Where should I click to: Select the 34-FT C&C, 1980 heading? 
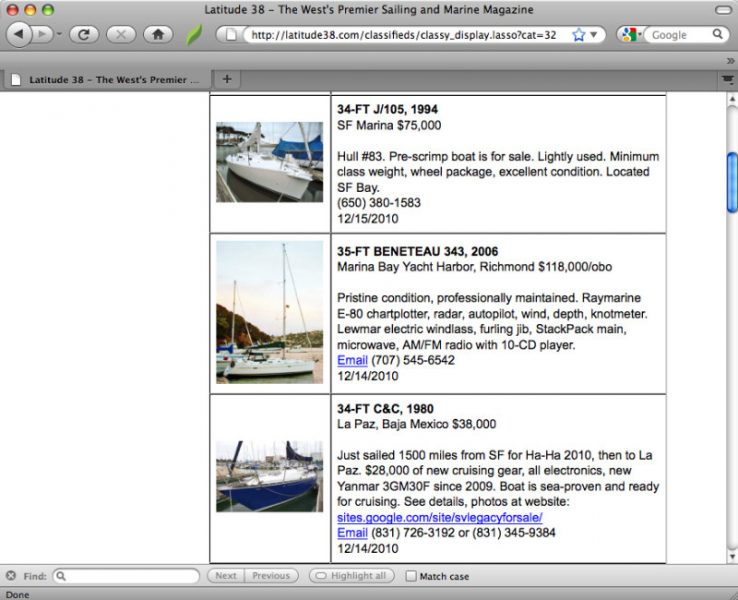(385, 409)
